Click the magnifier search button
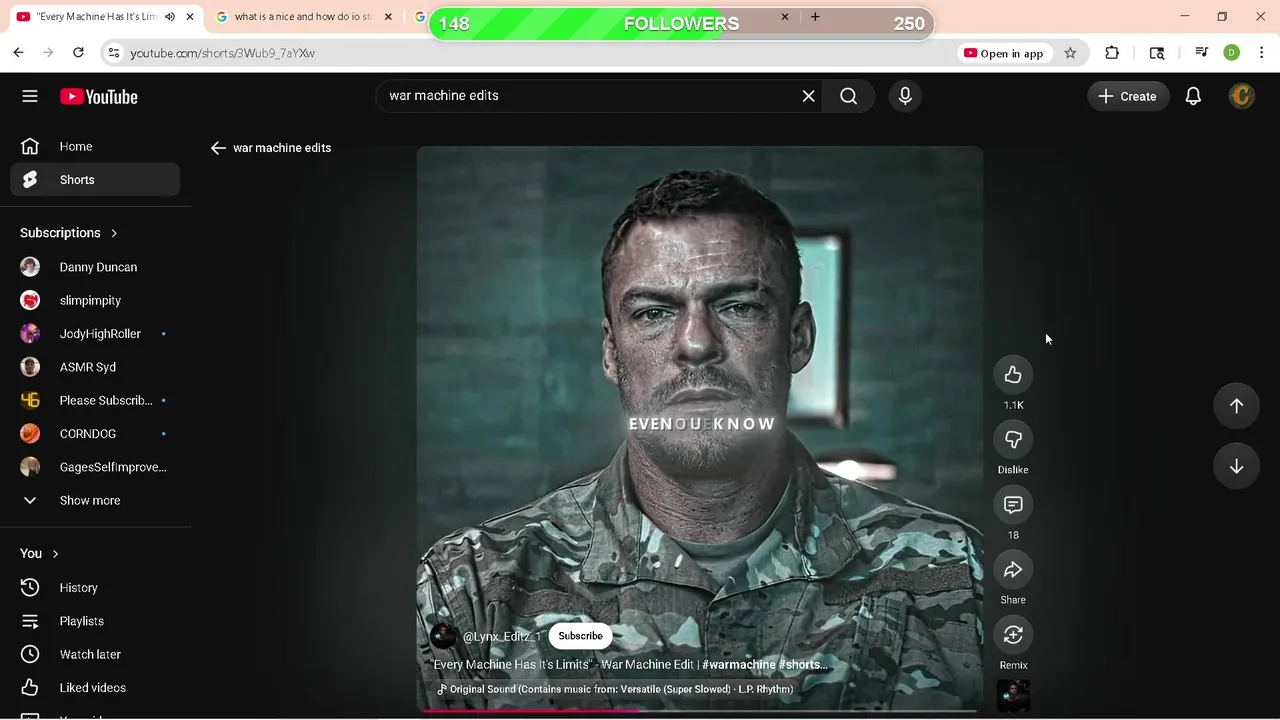Screen dimensions: 1280x720 (x=848, y=96)
